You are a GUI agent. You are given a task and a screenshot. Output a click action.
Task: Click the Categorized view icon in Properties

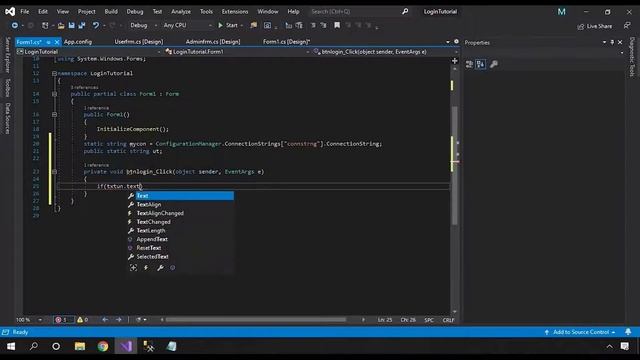[x=469, y=64]
